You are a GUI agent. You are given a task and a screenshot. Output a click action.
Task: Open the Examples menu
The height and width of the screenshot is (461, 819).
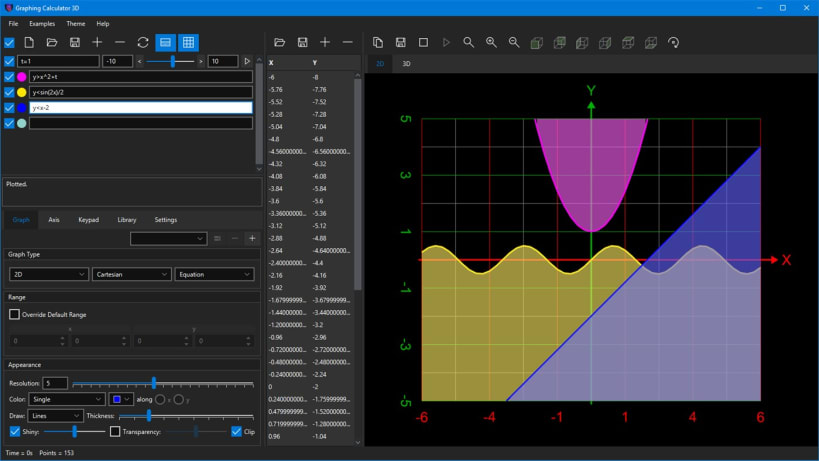tap(42, 23)
